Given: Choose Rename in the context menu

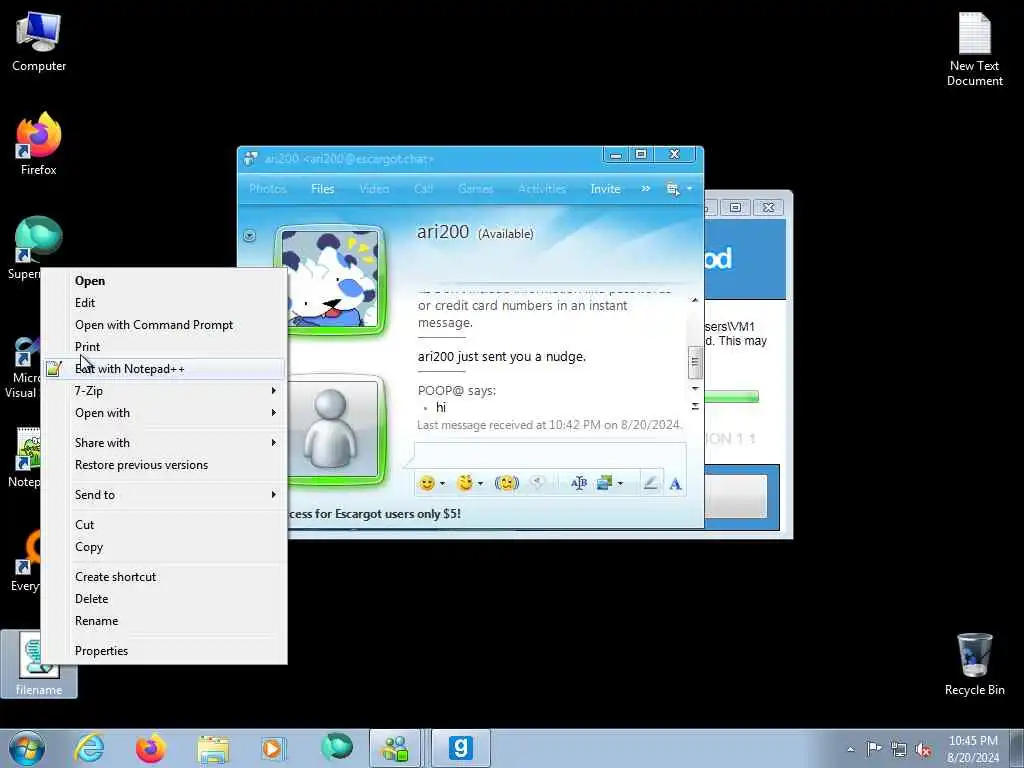Looking at the screenshot, I should click(163, 621).
